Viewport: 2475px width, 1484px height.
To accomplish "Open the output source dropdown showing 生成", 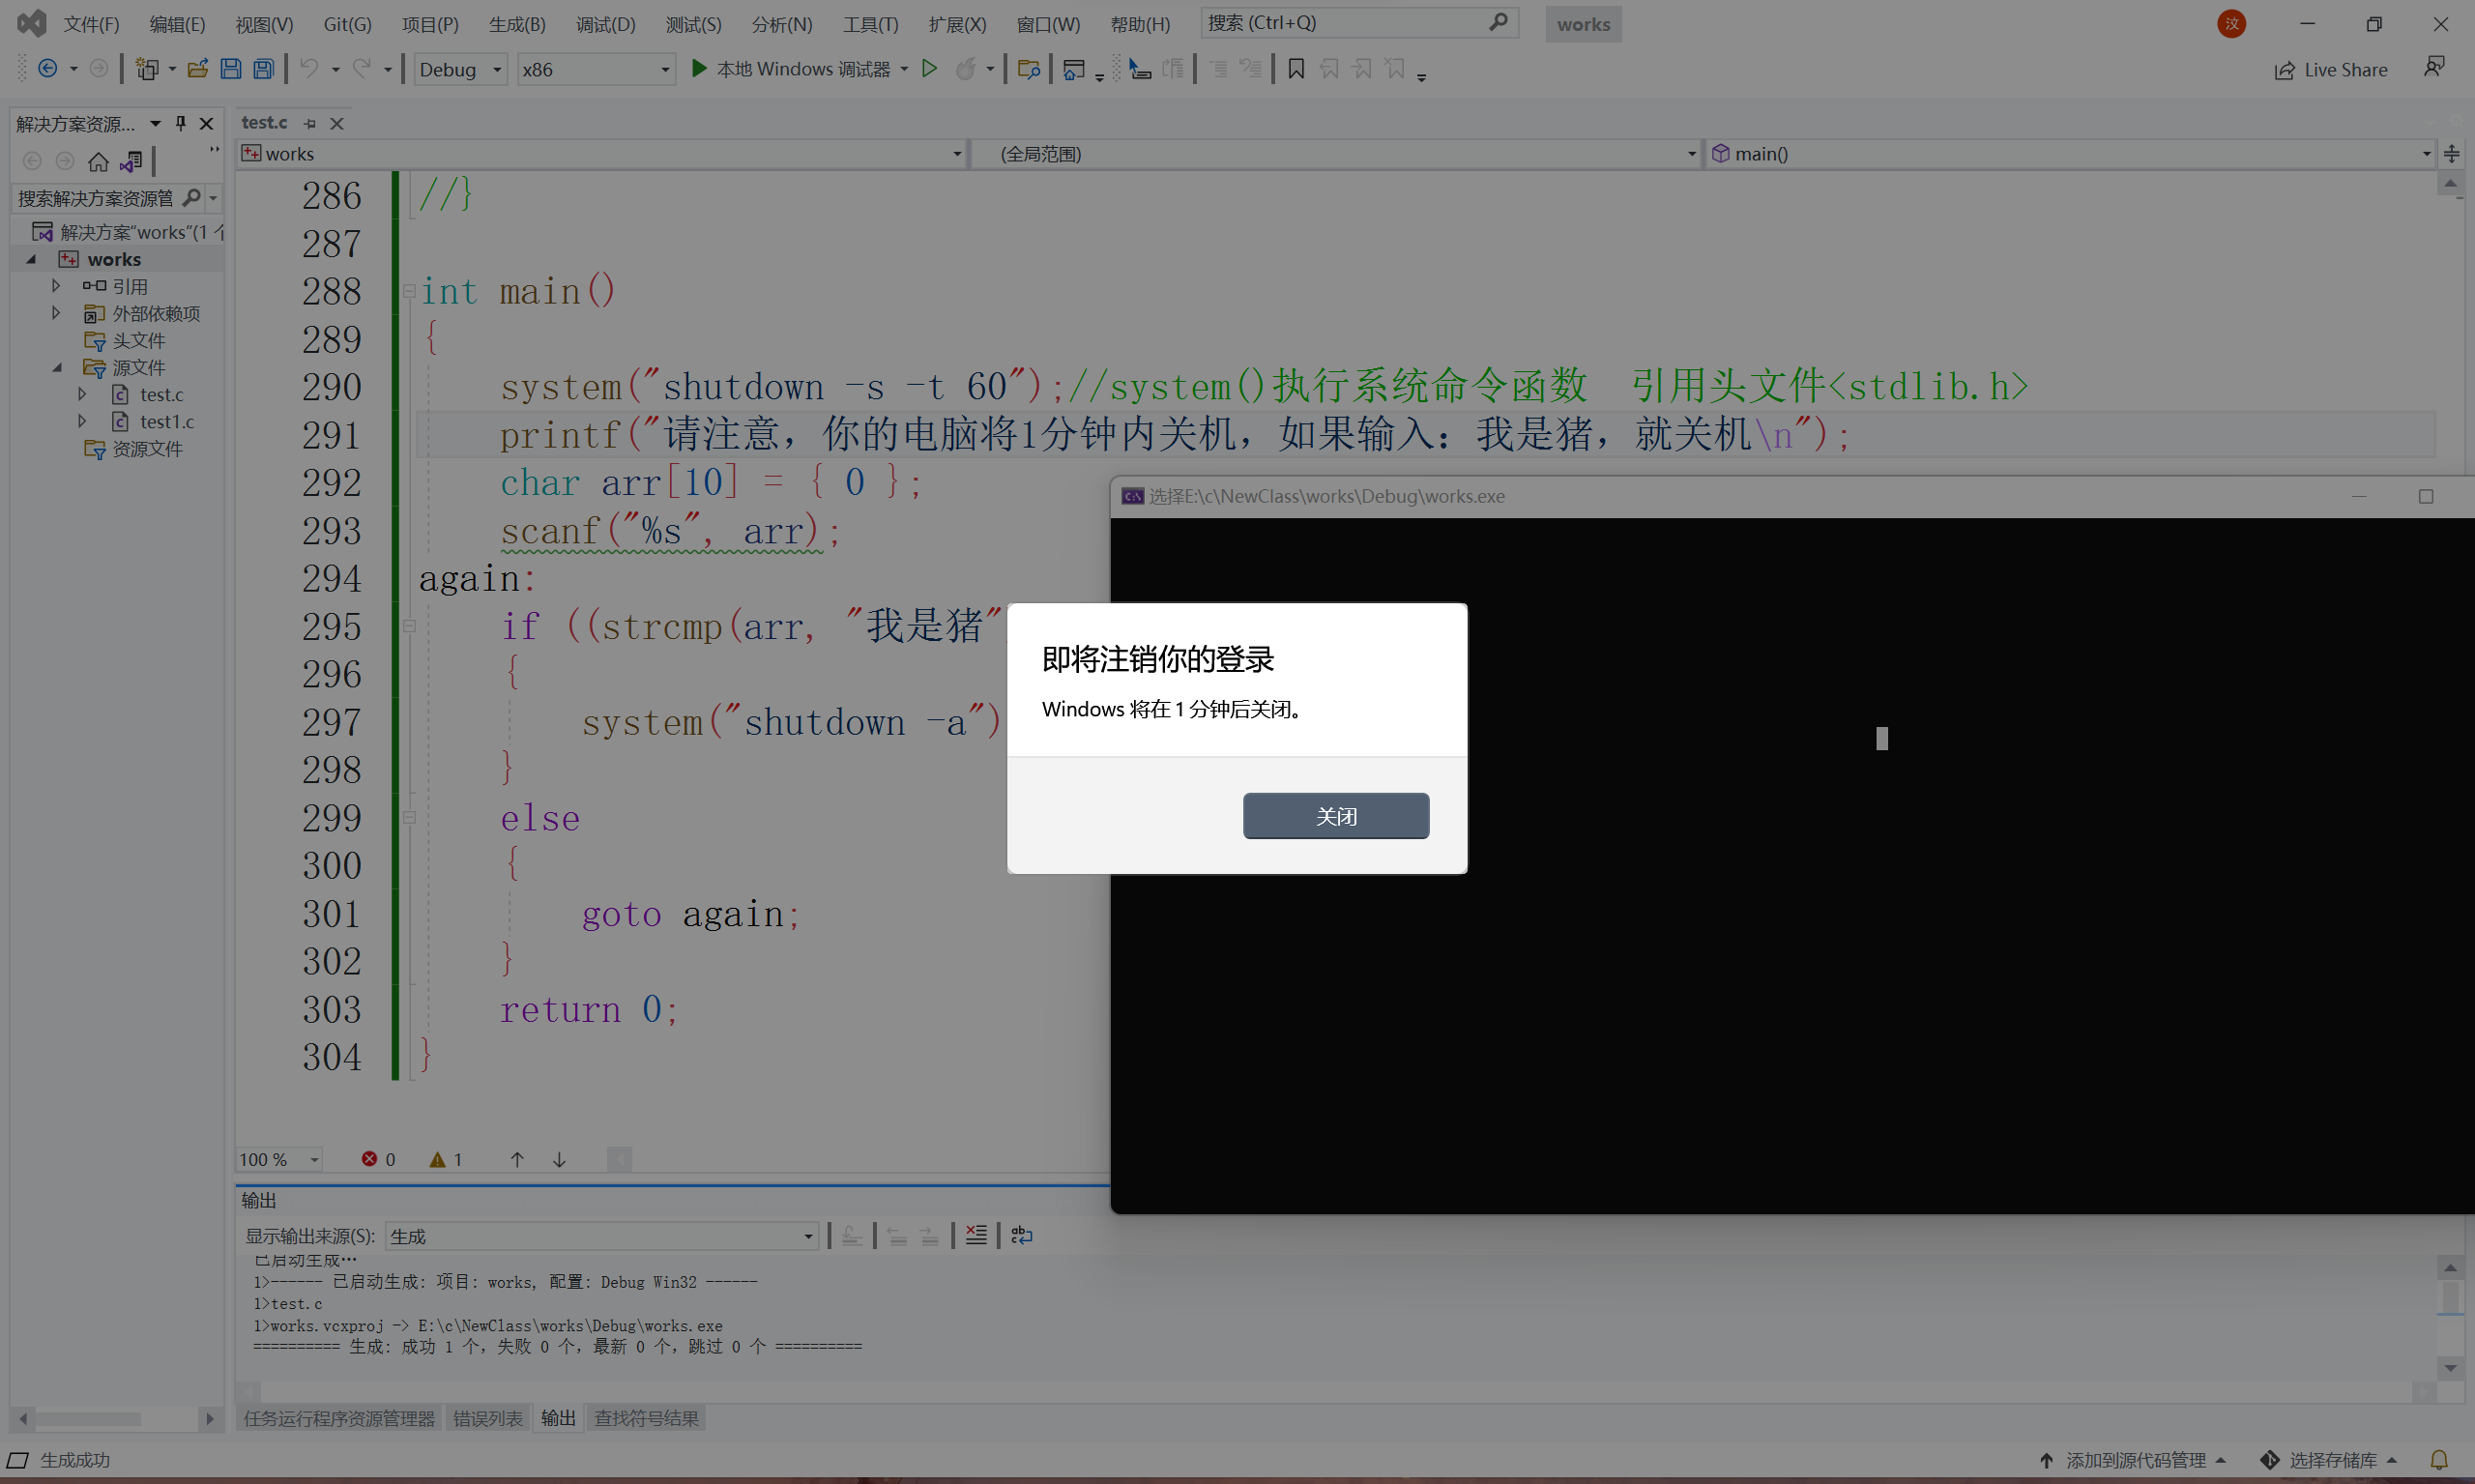I will [602, 1236].
